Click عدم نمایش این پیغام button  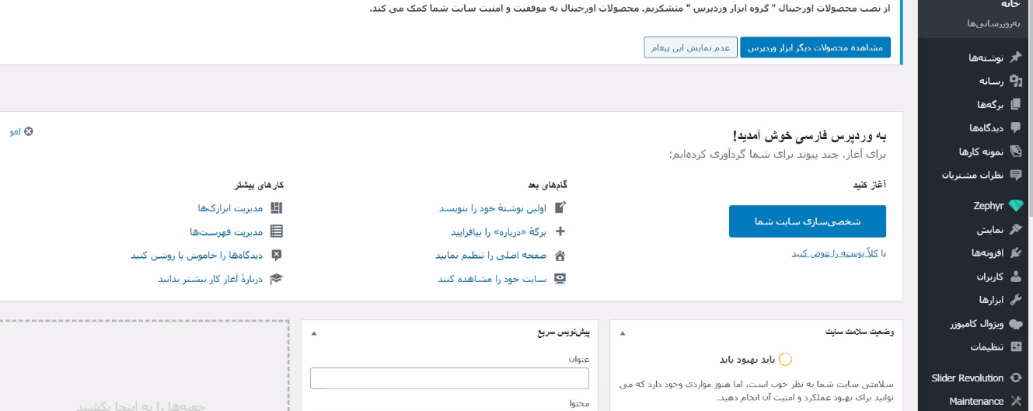pyautogui.click(x=690, y=47)
